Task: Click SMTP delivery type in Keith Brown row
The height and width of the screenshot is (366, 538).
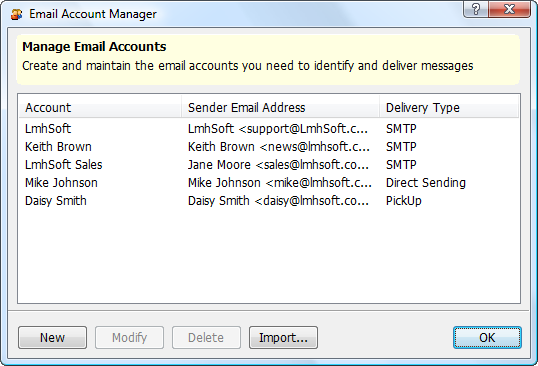Action: 401,147
